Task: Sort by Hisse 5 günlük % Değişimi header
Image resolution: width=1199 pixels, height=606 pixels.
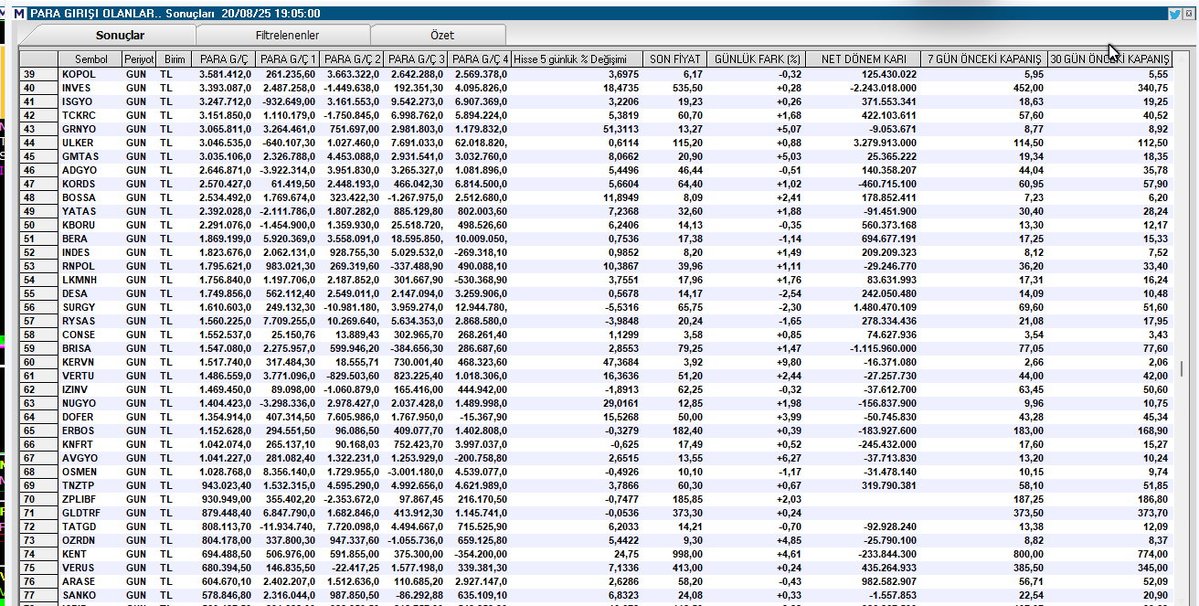Action: tap(577, 59)
